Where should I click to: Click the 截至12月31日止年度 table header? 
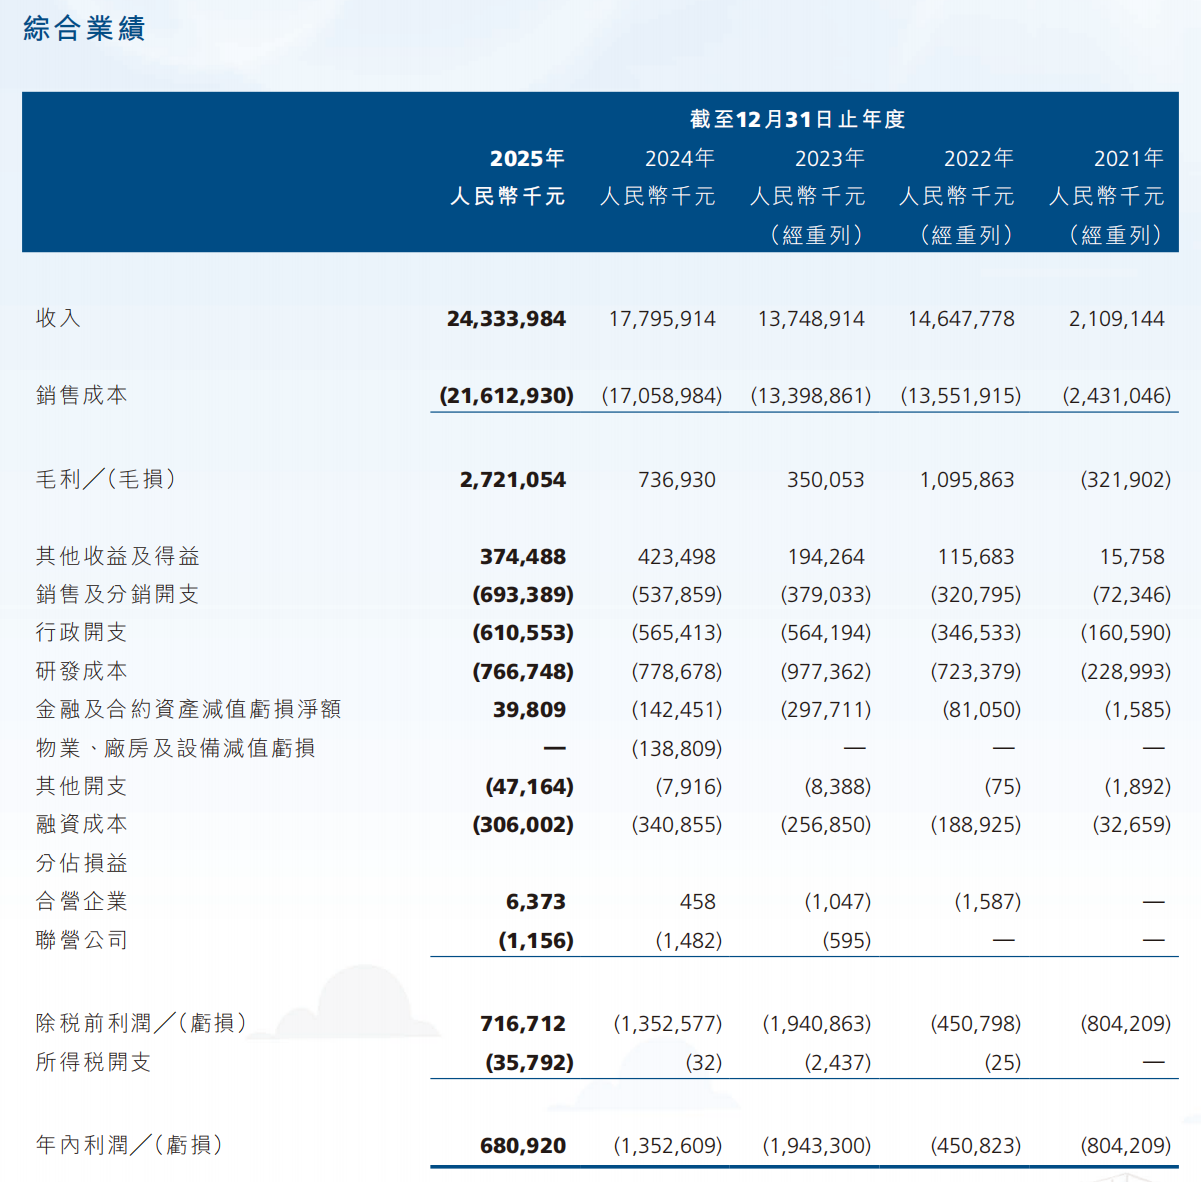797,120
